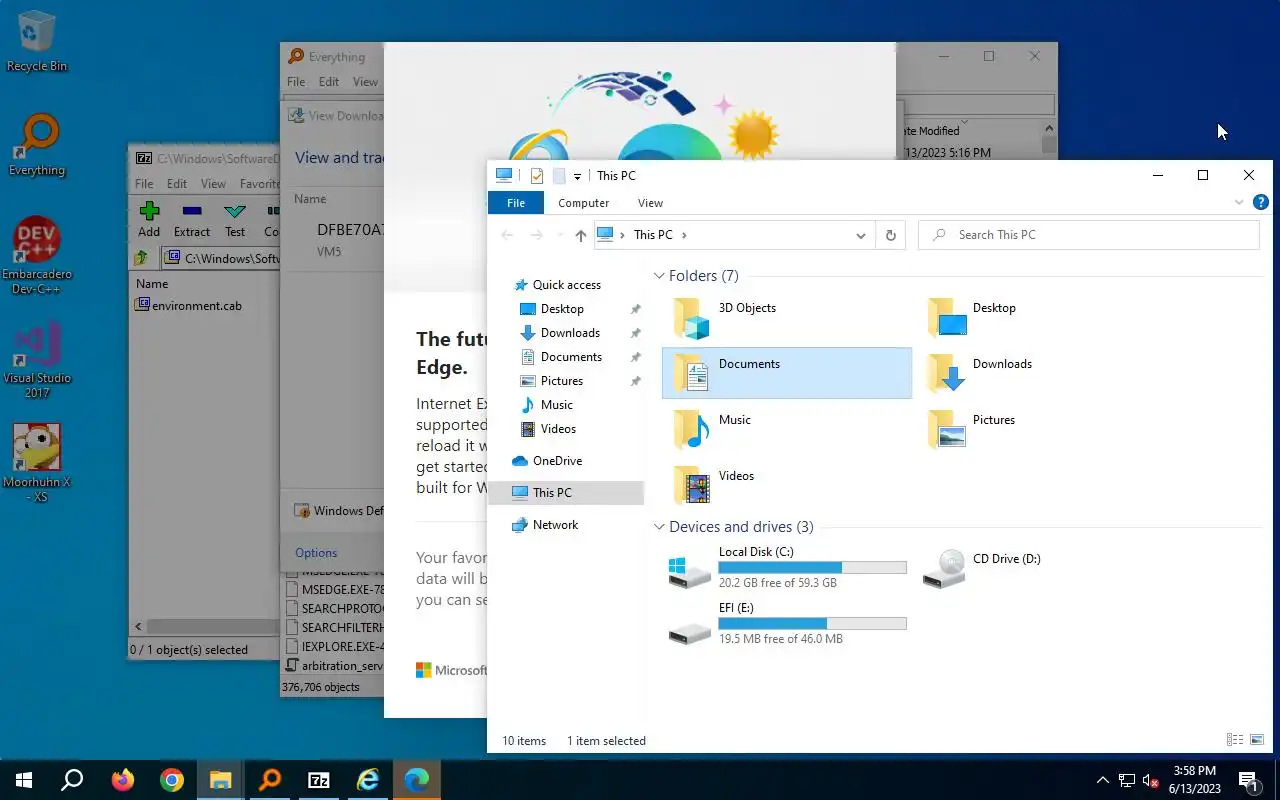Collapse the Folders (7) group

(660, 276)
